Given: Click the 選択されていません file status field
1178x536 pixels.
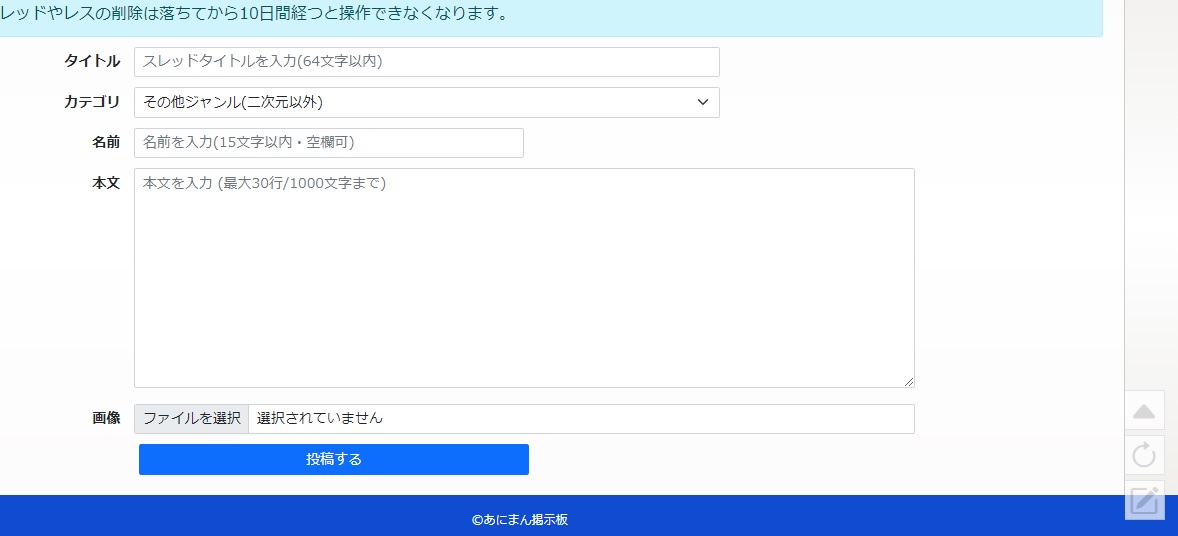Looking at the screenshot, I should [580, 419].
